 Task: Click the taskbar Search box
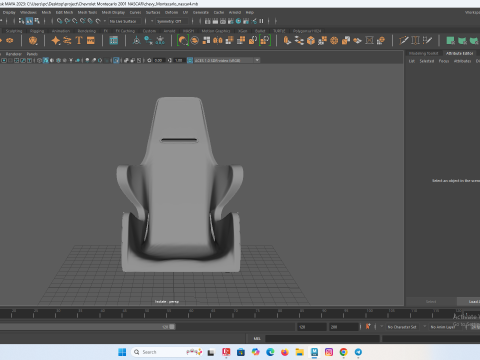pyautogui.click(x=167, y=352)
